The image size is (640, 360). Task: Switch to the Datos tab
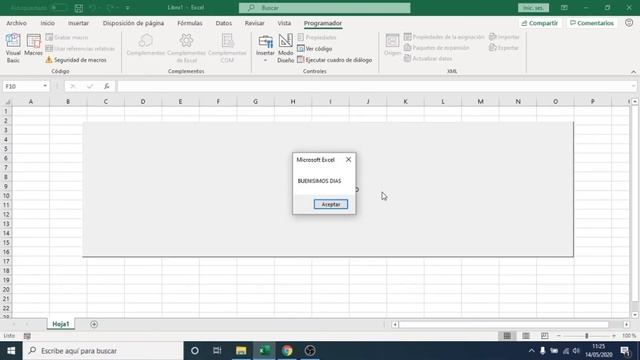(224, 23)
